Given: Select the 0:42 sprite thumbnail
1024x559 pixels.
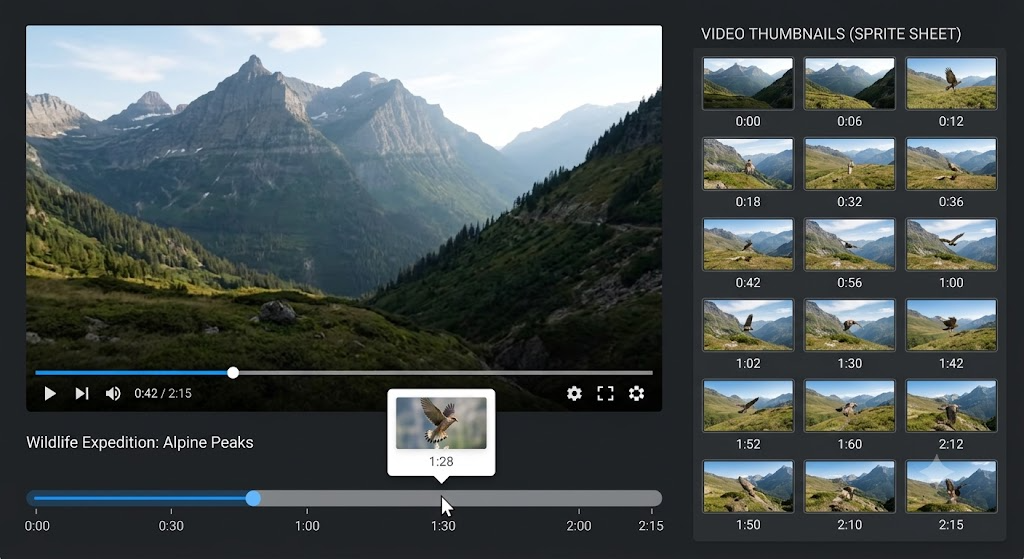Looking at the screenshot, I should click(748, 244).
